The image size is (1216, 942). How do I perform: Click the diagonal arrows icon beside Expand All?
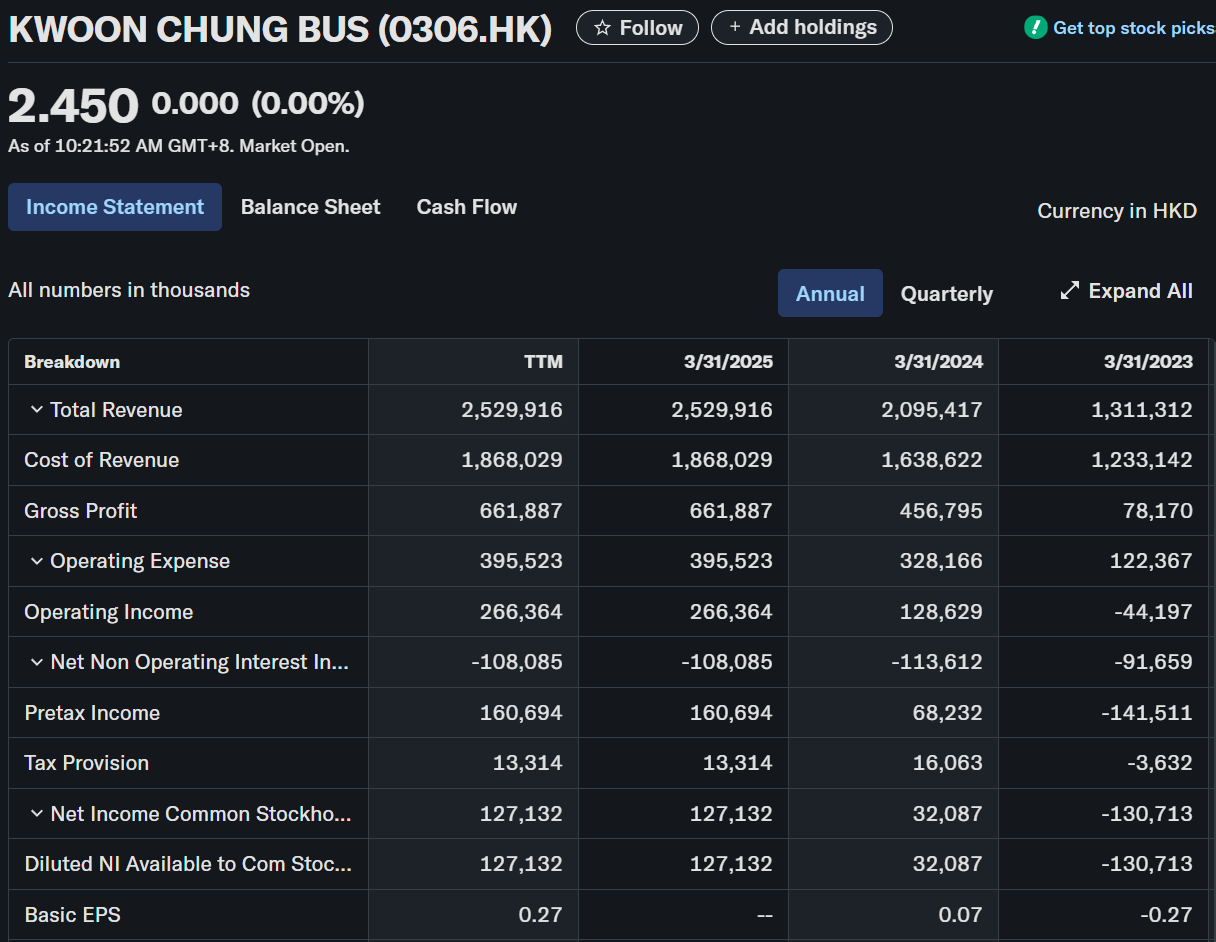click(x=1070, y=291)
